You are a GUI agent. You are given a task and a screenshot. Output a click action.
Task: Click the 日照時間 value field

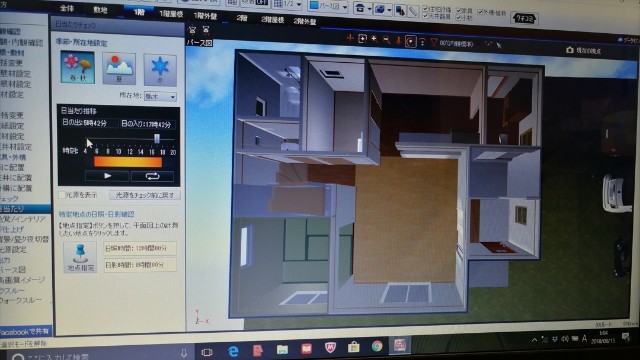click(x=140, y=248)
